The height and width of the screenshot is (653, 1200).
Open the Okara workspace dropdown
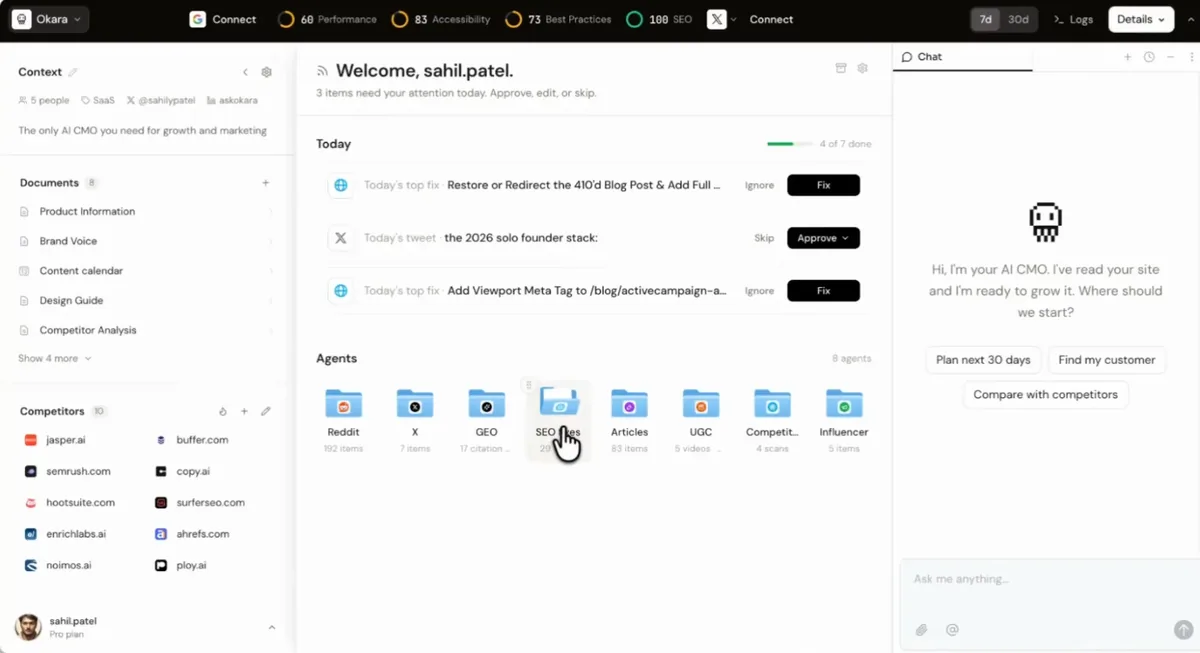click(x=49, y=19)
